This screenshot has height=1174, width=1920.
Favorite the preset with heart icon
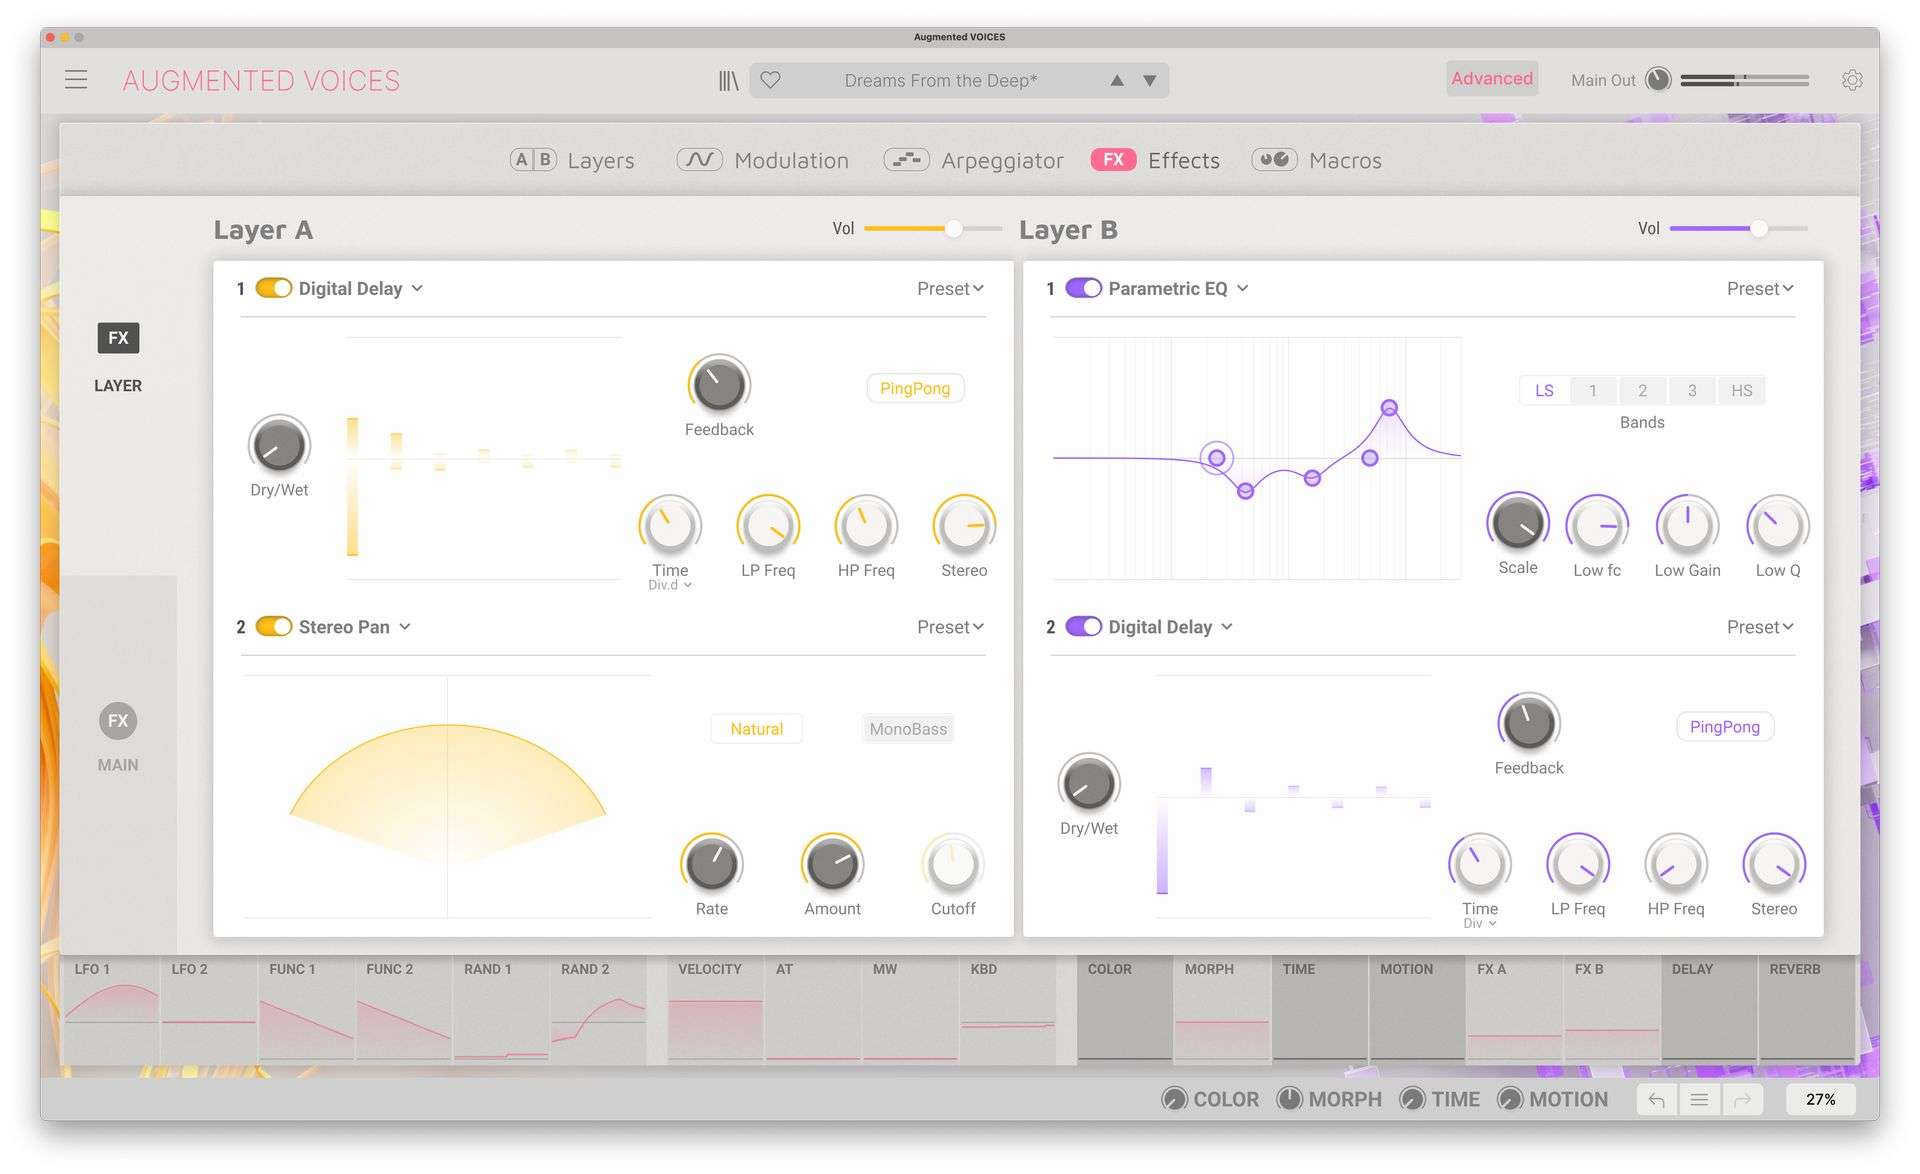click(770, 80)
